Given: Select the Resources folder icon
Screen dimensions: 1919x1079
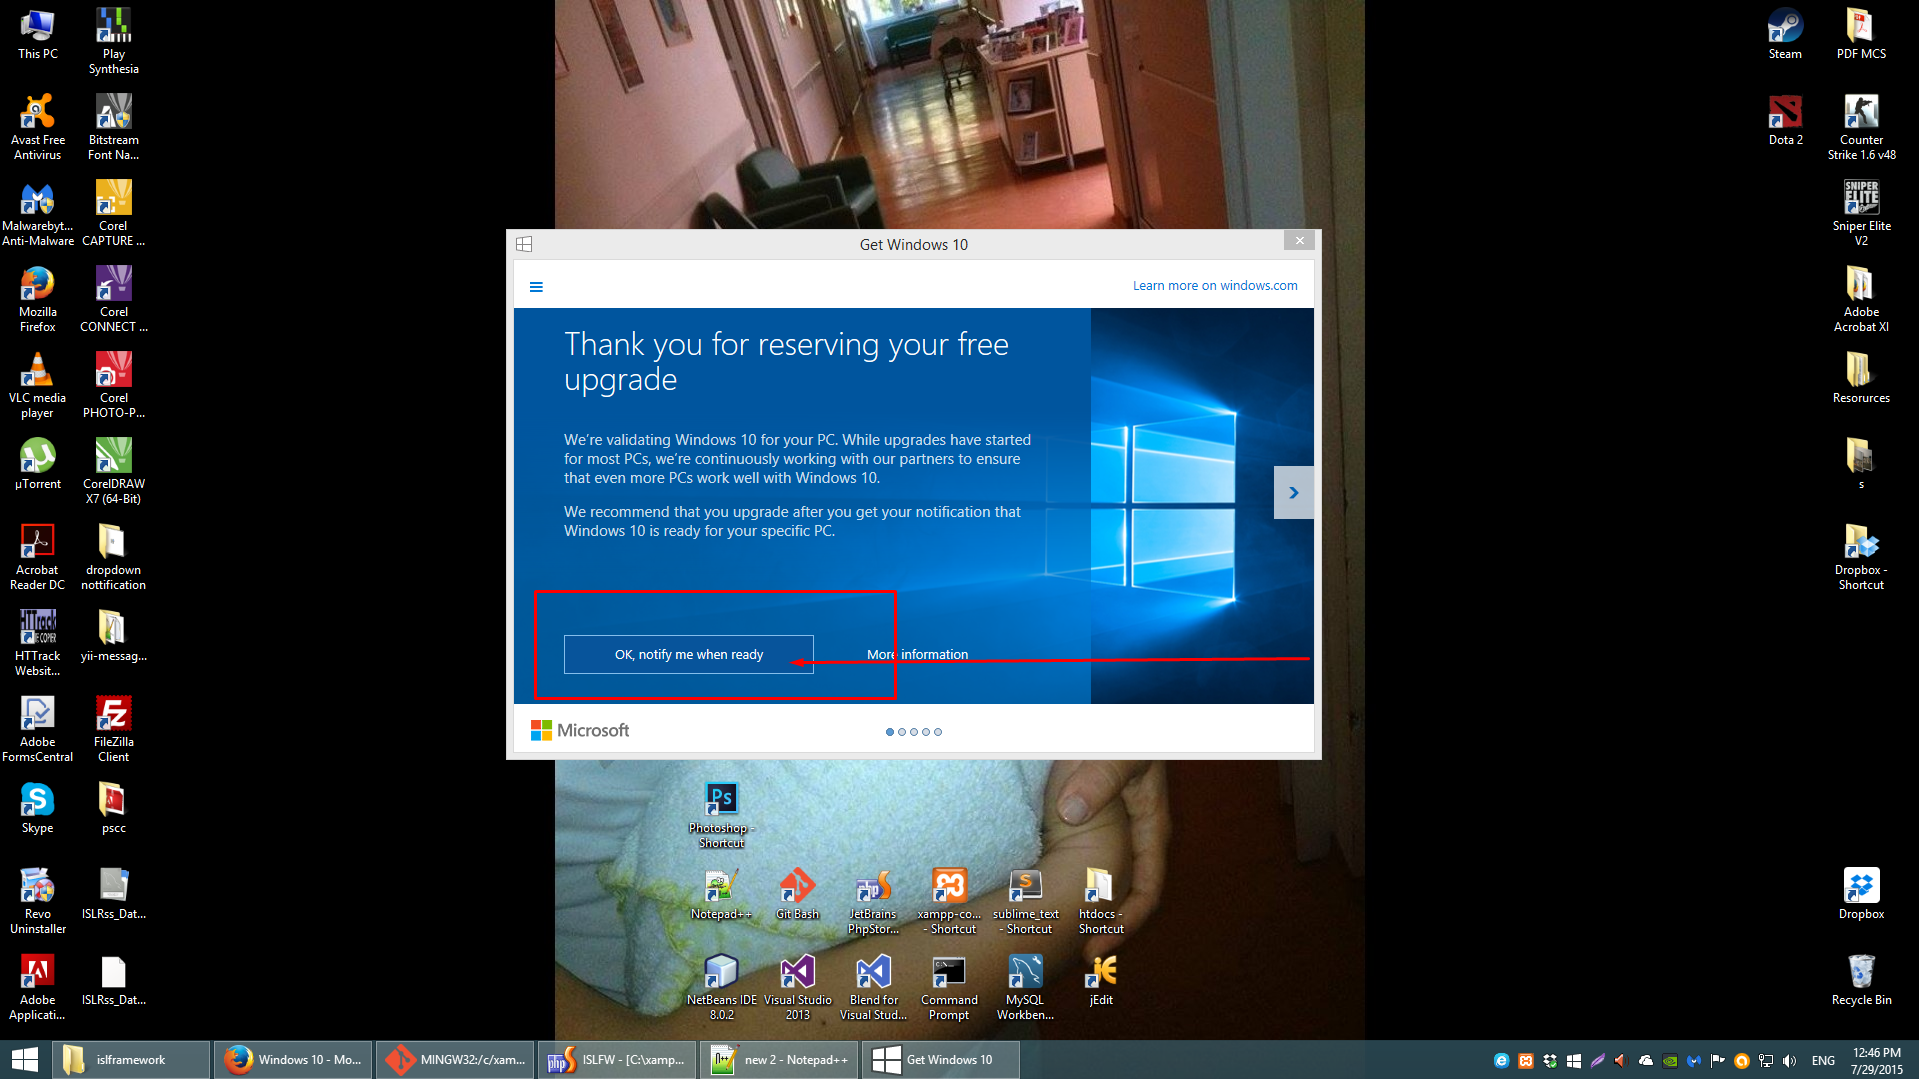Looking at the screenshot, I should (1861, 378).
